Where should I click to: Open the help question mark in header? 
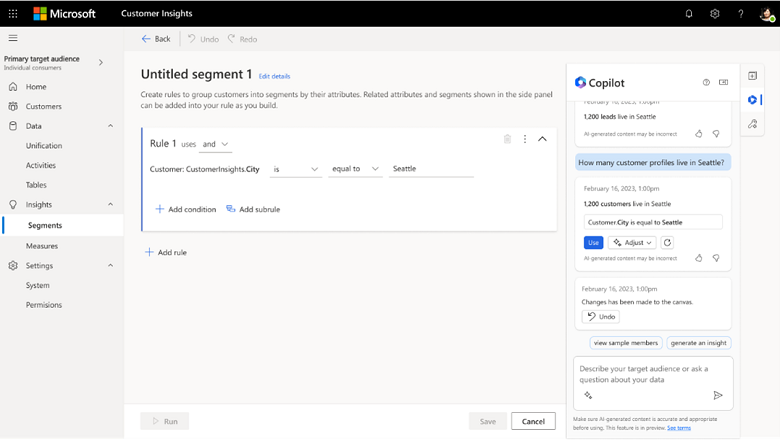click(741, 13)
